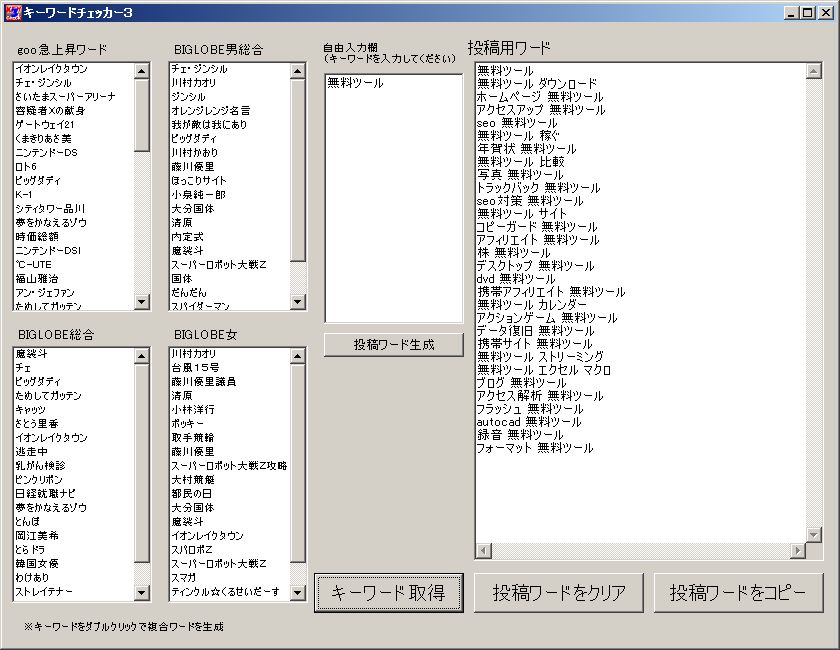The width and height of the screenshot is (840, 650).
Task: Click 無料ツール ダウンロード line in 投稿用ワード
Action: click(537, 84)
